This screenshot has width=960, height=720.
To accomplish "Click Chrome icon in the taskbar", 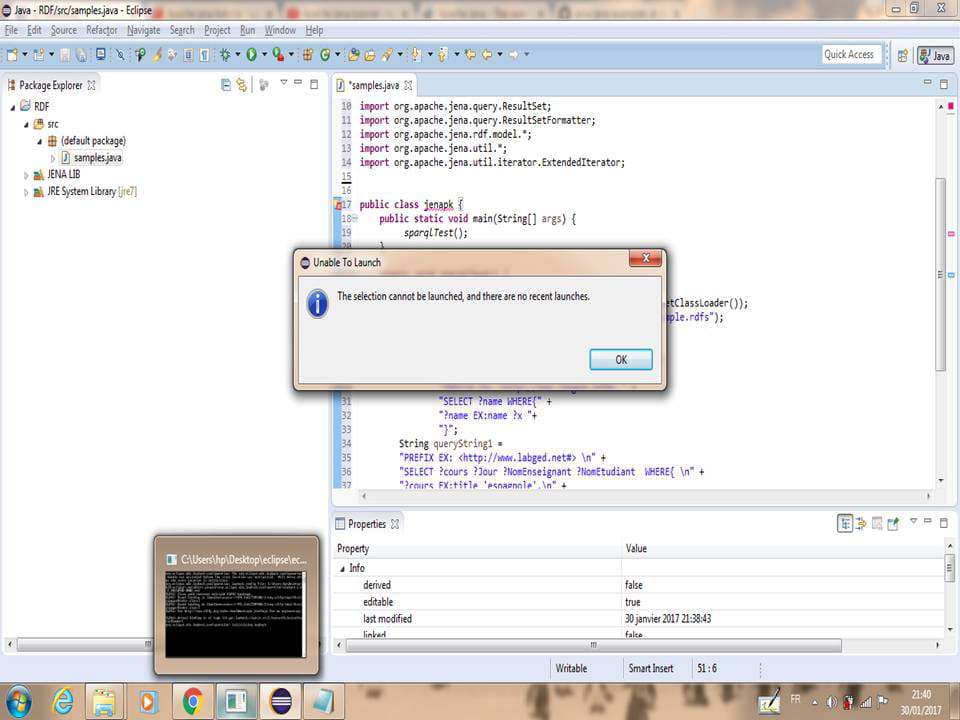I will [193, 701].
